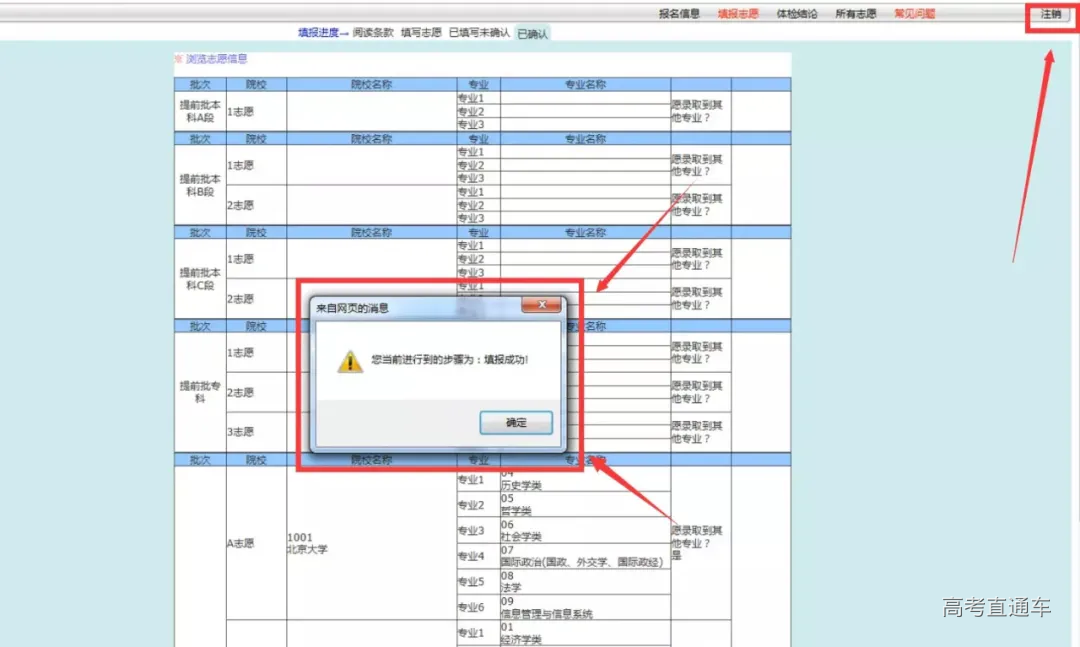Click the 注销 logout button

click(1051, 14)
